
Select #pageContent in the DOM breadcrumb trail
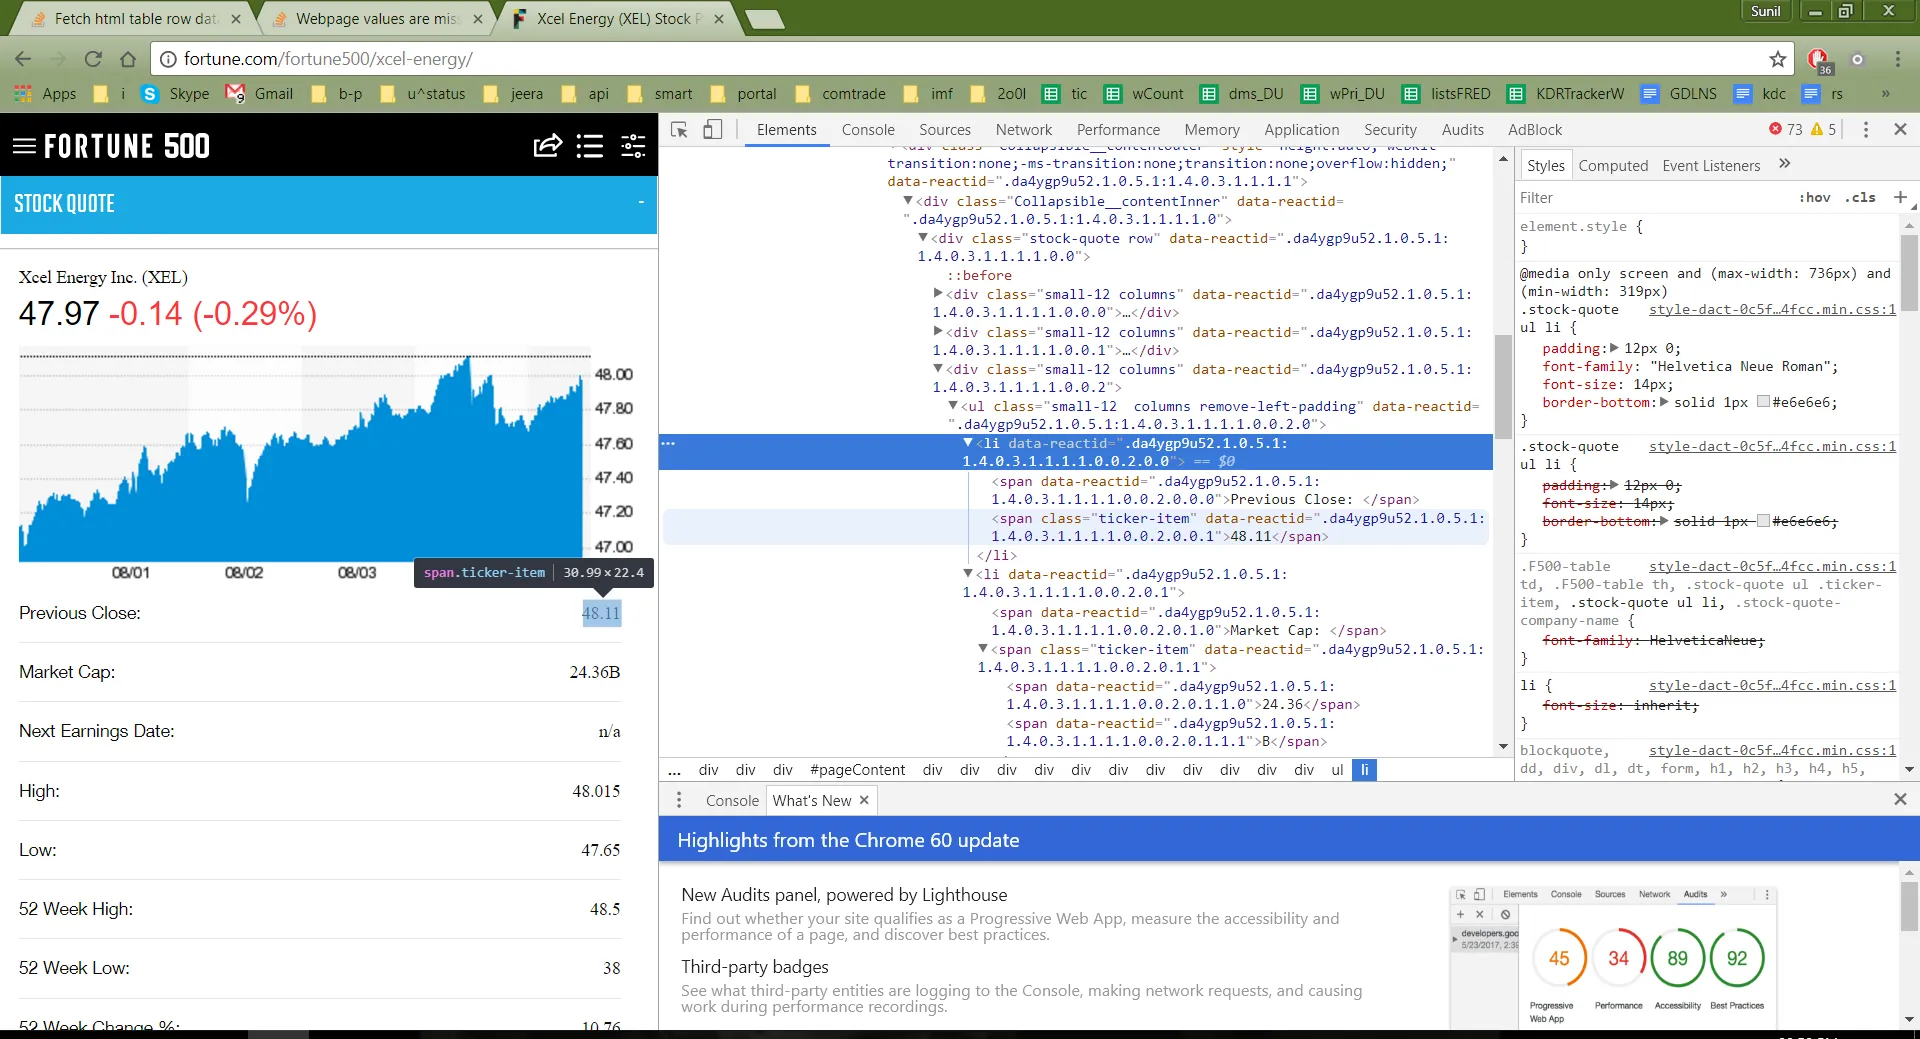[x=857, y=770]
